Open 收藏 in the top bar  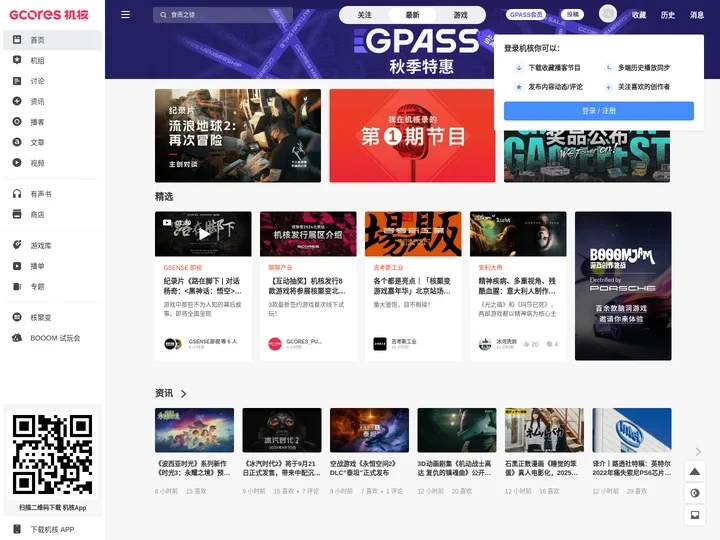point(639,15)
